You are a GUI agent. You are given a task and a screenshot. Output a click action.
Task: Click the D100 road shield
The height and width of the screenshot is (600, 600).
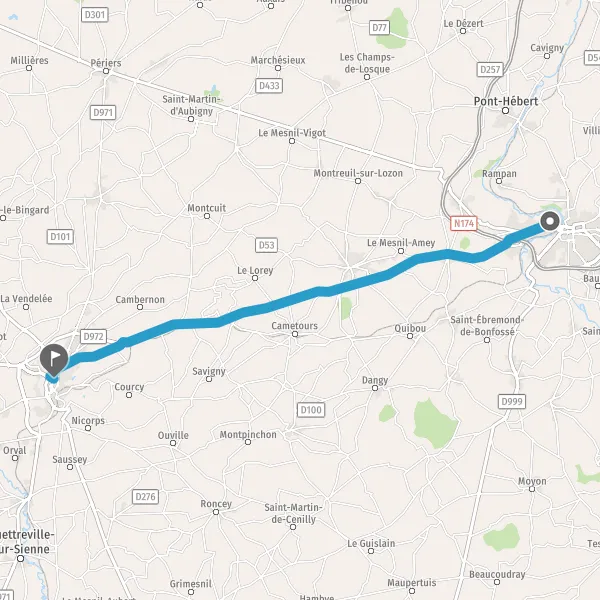tap(311, 410)
